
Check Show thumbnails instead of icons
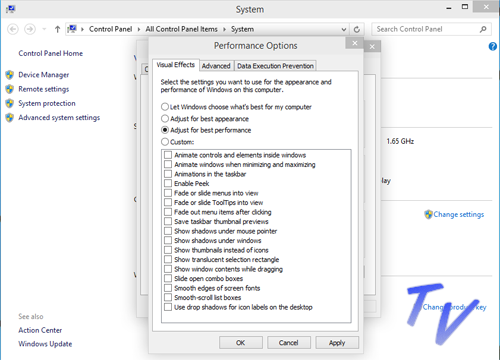click(x=168, y=250)
